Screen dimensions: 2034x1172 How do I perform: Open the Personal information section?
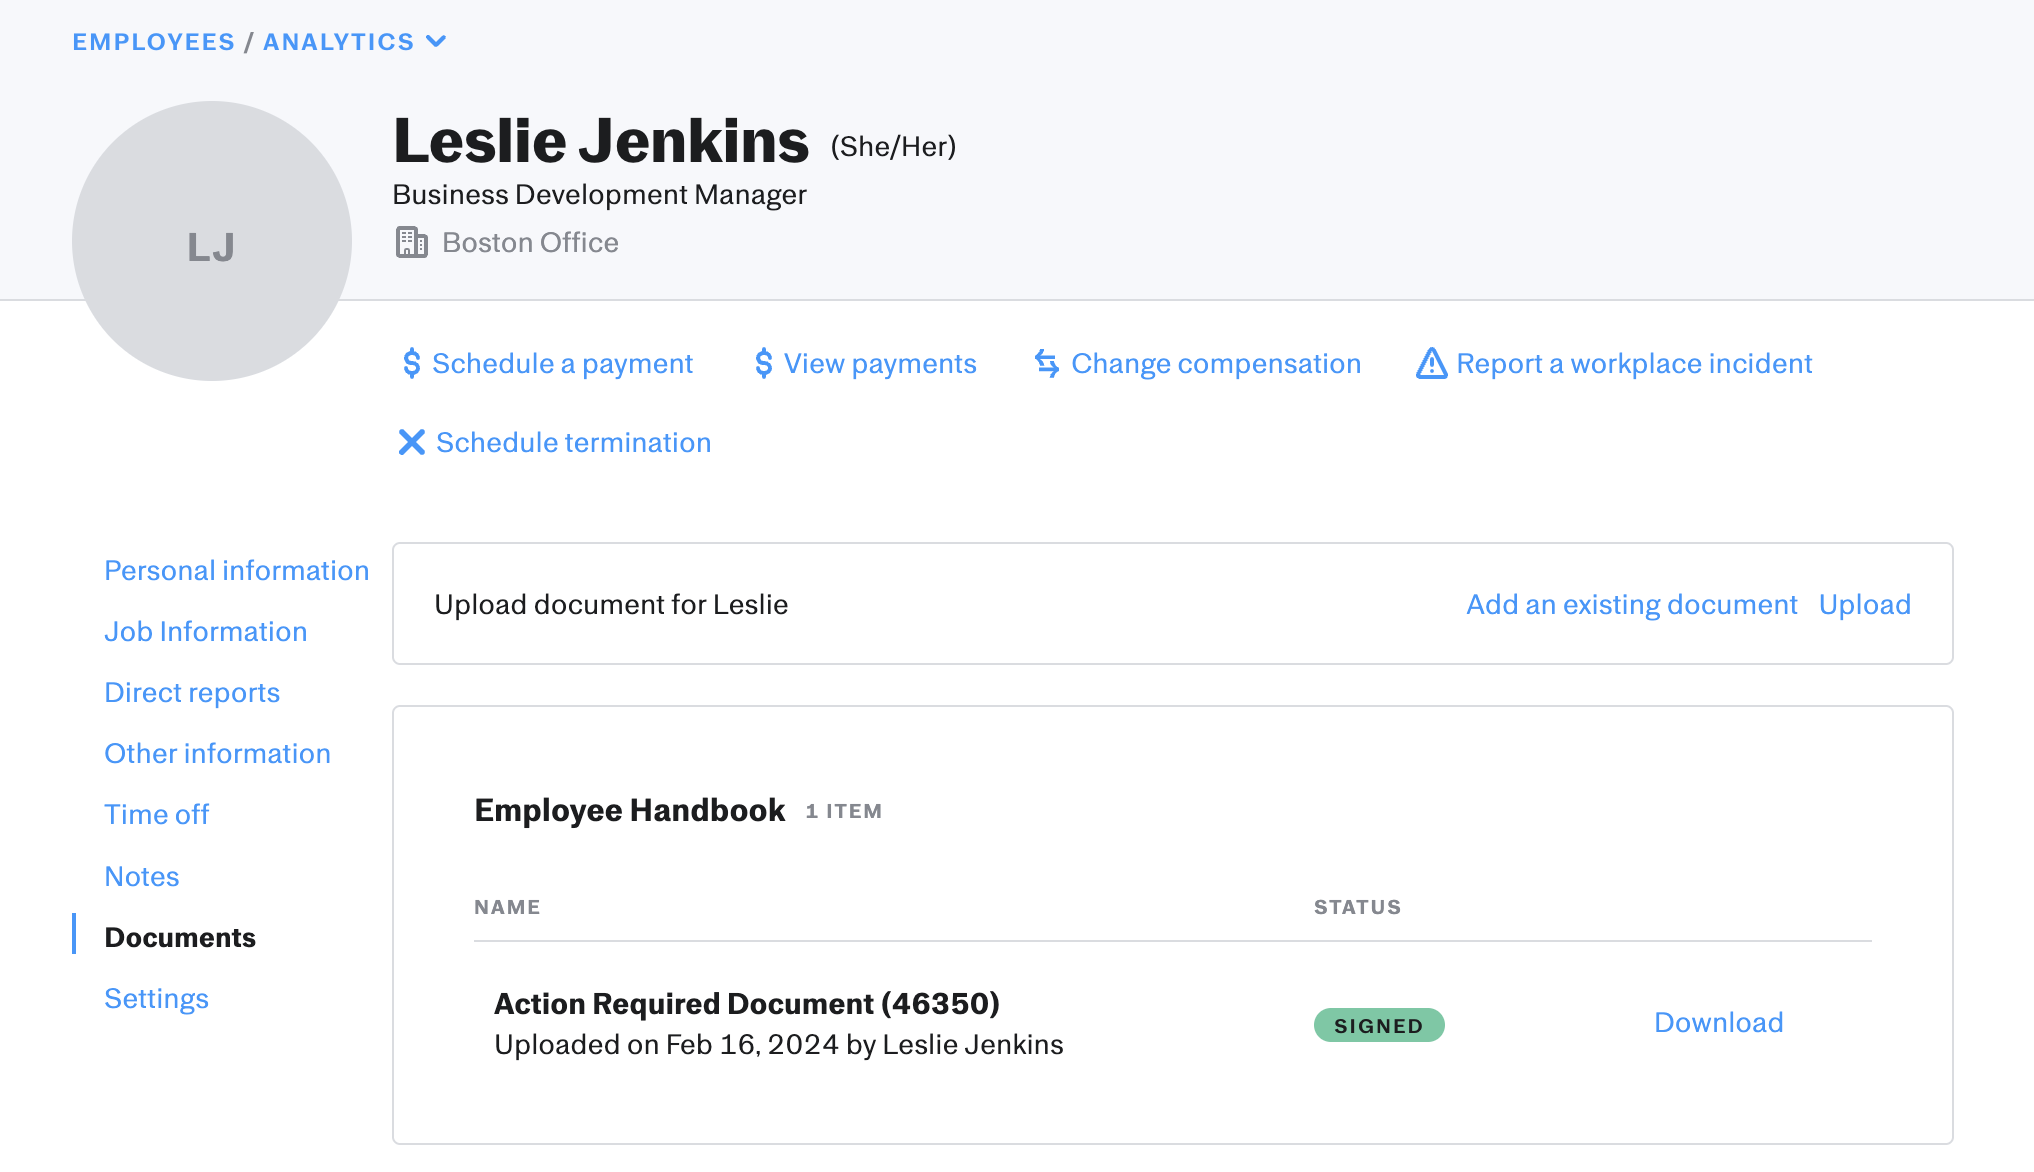(237, 570)
